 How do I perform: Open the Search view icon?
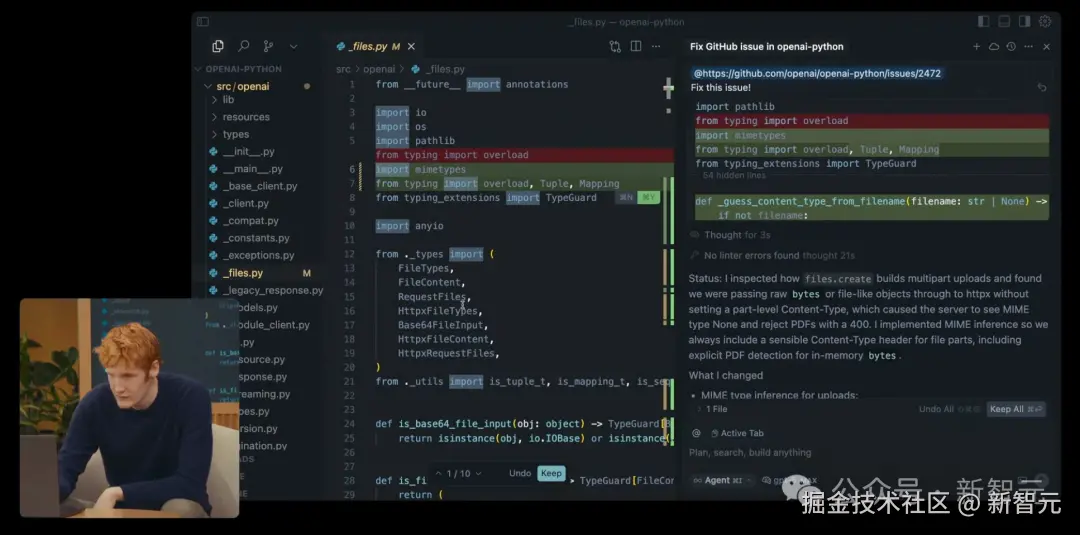[243, 46]
